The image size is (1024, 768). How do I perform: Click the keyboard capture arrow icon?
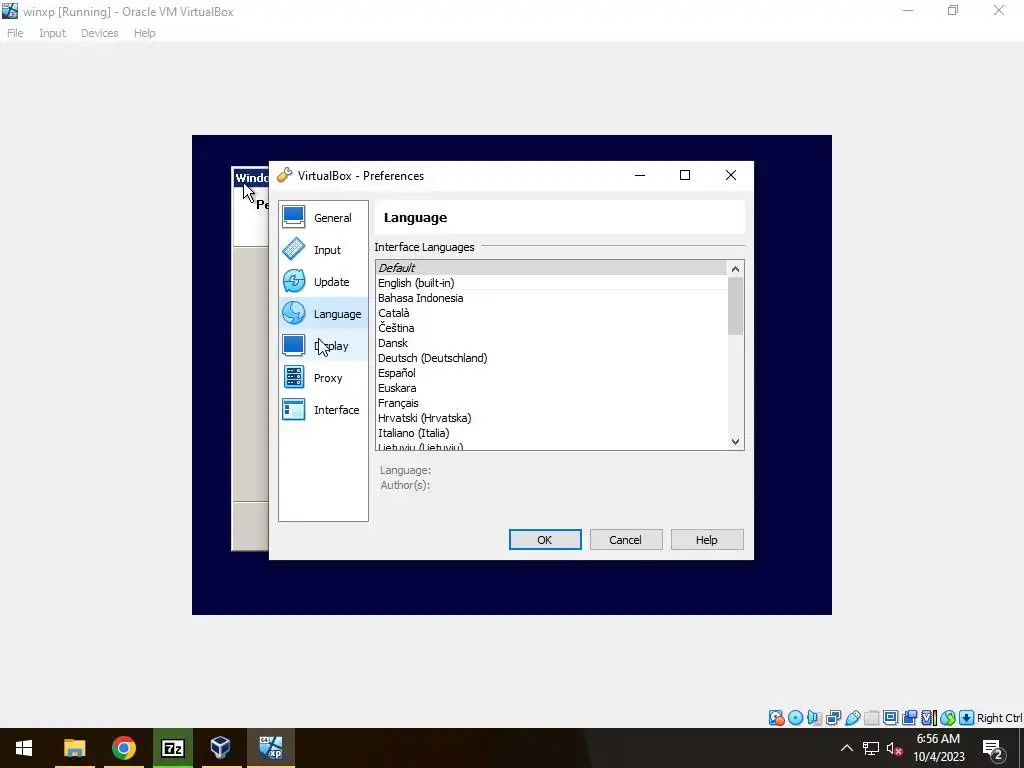[x=967, y=718]
